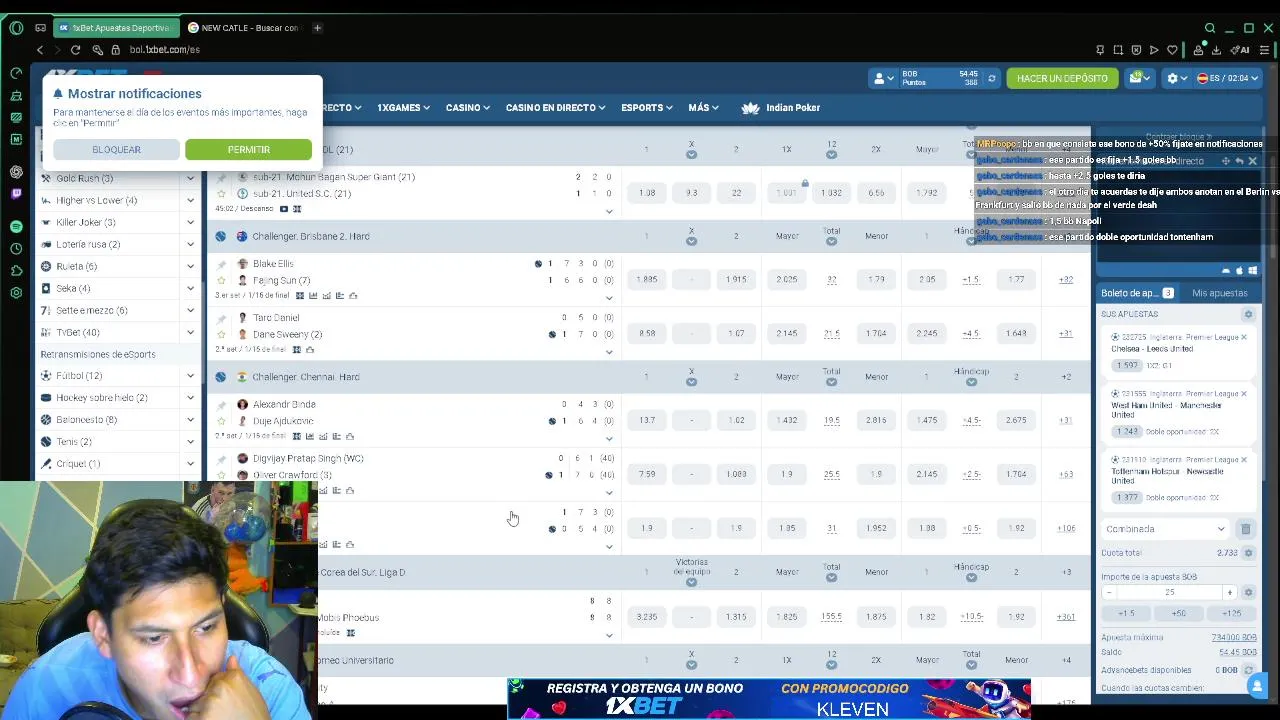This screenshot has height=720, width=1280.
Task: Remove the West Ham United - Manchester bet
Action: tap(1244, 394)
